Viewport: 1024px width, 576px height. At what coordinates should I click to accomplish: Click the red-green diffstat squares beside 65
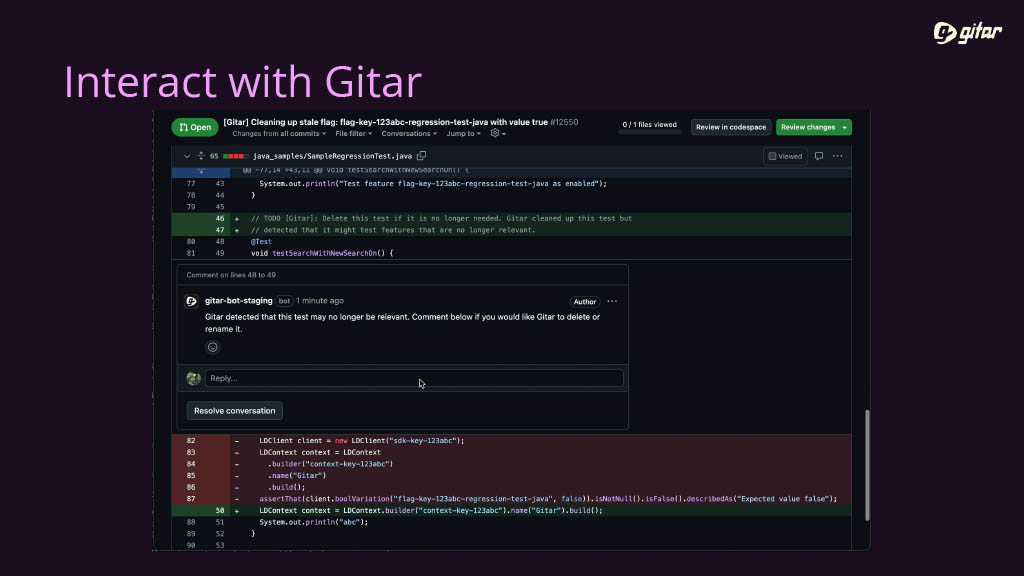[234, 156]
